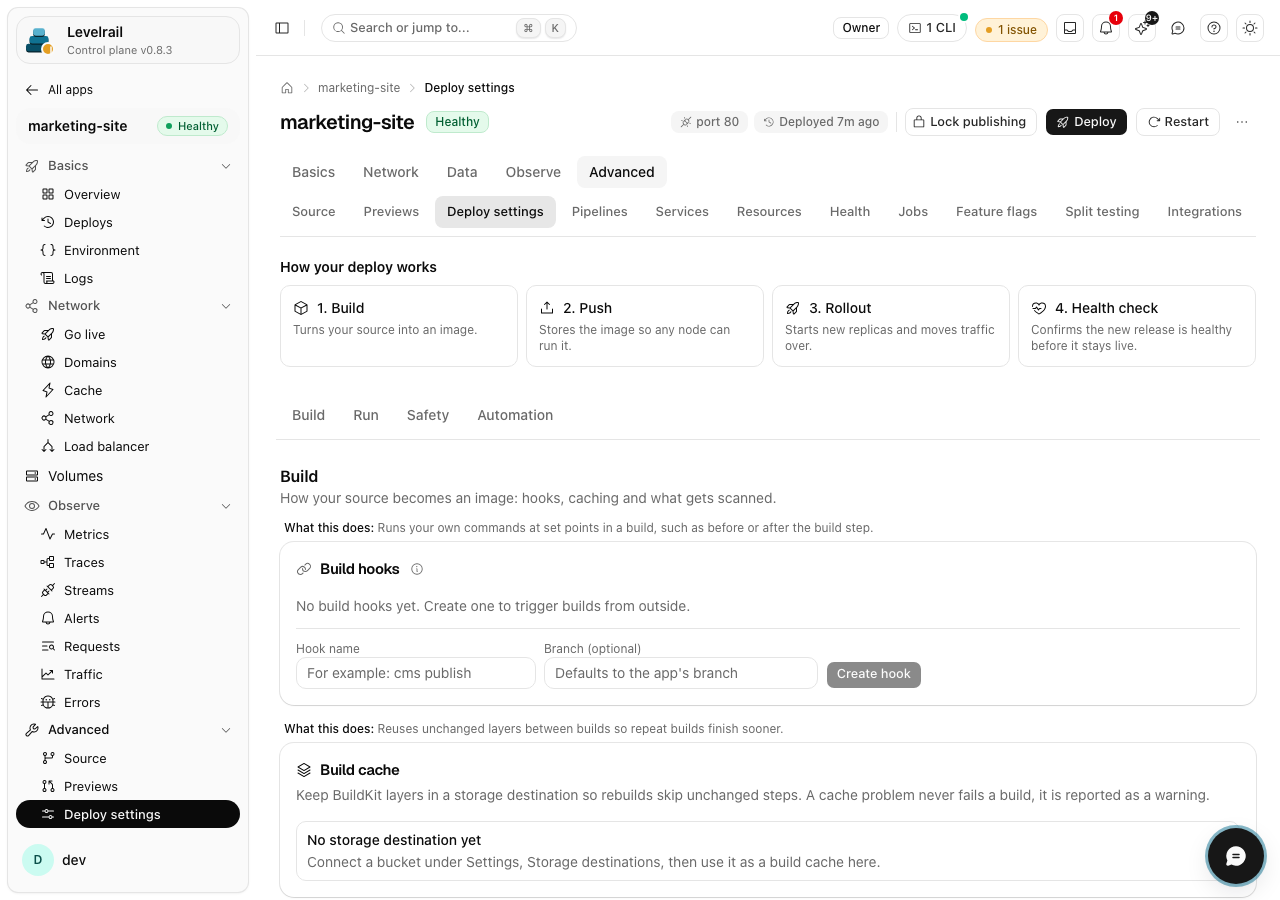Open the Levelrail control plane switcher
This screenshot has height=900, width=1280.
(x=128, y=40)
